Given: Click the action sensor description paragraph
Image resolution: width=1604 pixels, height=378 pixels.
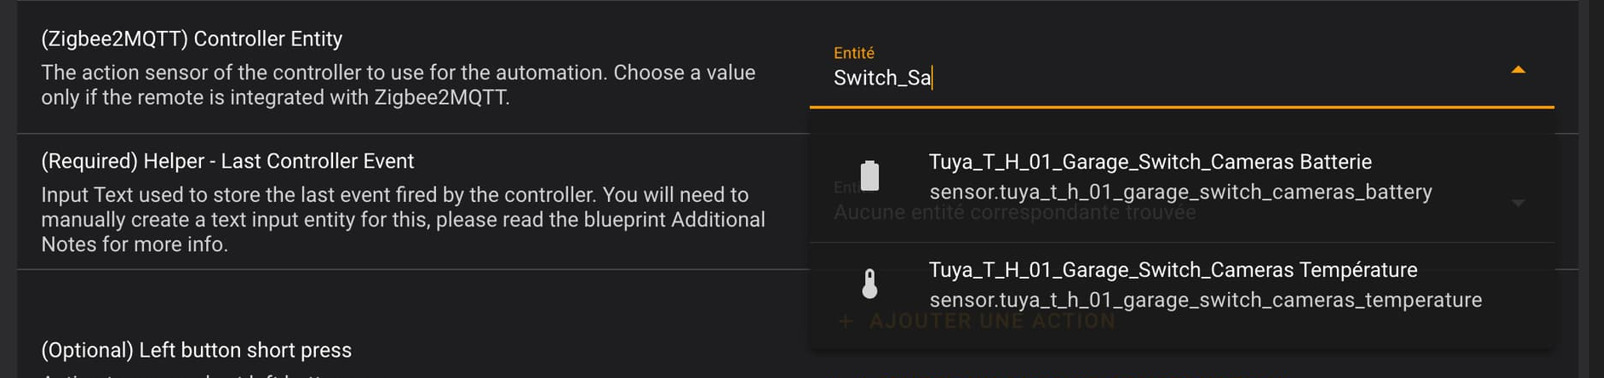Looking at the screenshot, I should tap(398, 85).
